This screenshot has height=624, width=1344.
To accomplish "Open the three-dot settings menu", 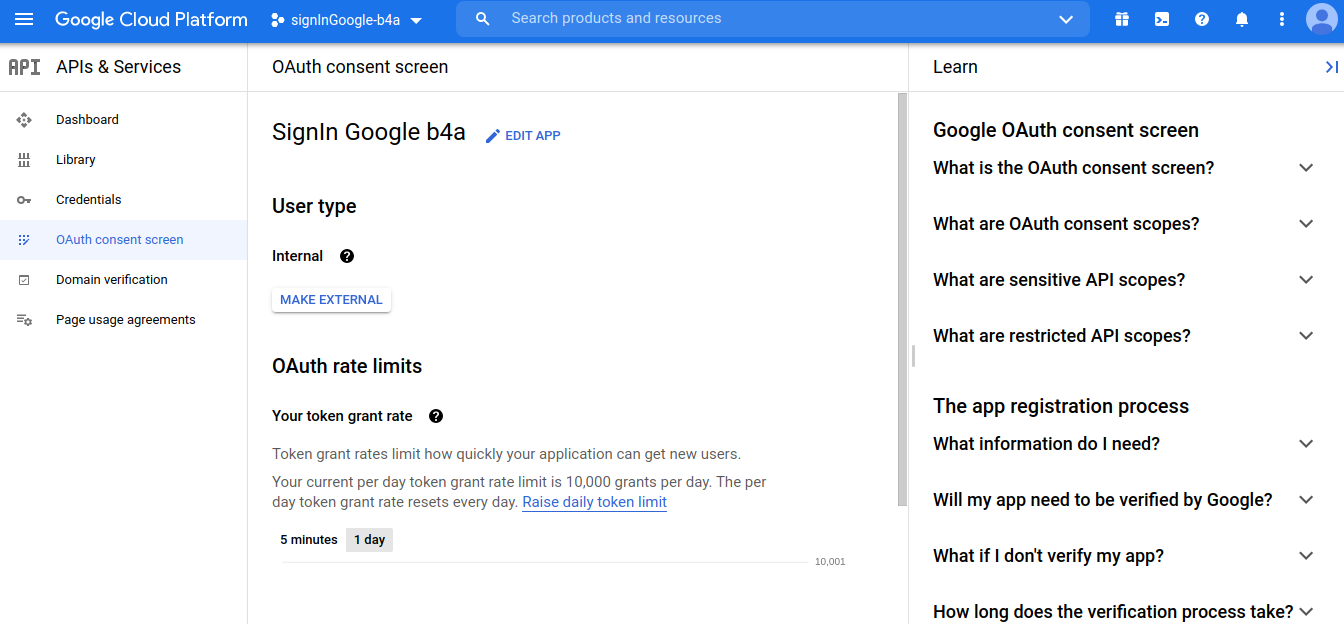I will coord(1282,19).
